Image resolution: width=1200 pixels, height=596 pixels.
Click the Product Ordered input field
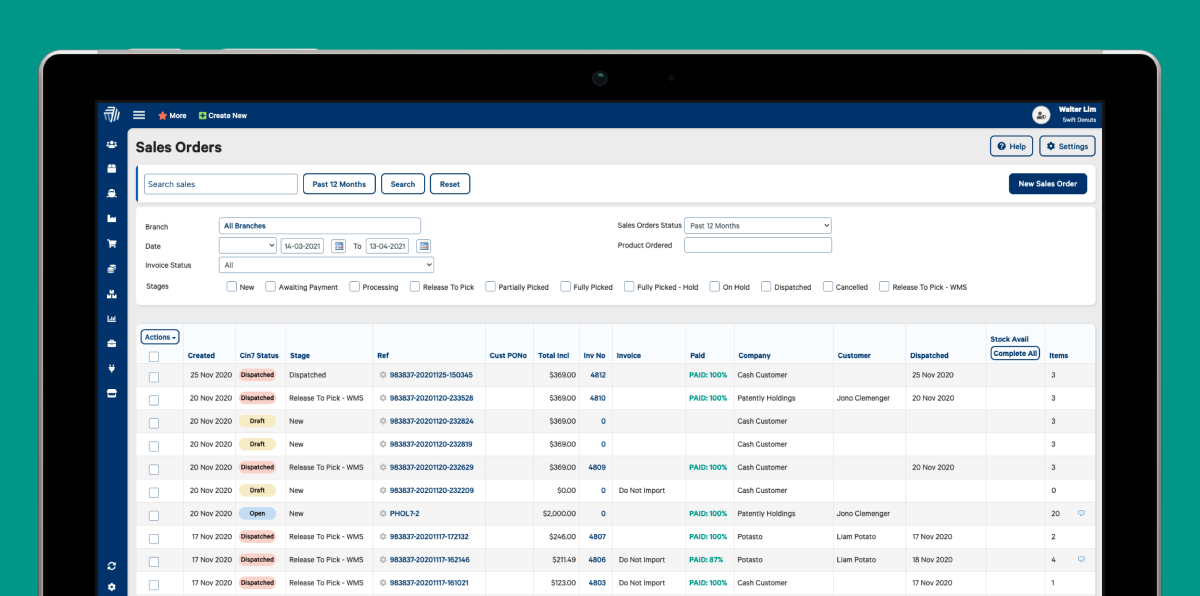758,245
